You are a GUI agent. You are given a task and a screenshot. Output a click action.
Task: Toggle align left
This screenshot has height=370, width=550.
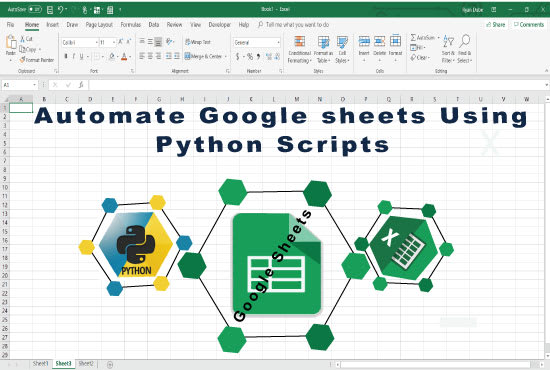(x=142, y=56)
